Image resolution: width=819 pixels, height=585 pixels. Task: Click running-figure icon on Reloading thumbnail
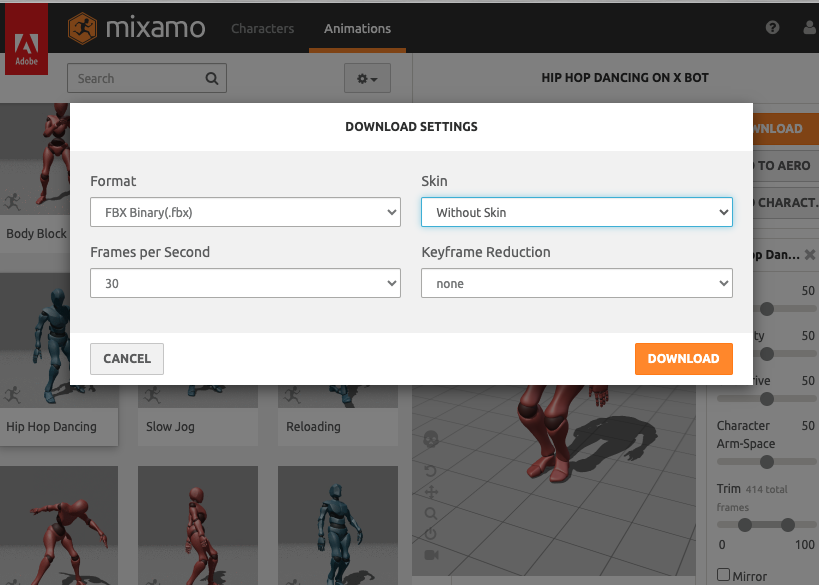292,394
